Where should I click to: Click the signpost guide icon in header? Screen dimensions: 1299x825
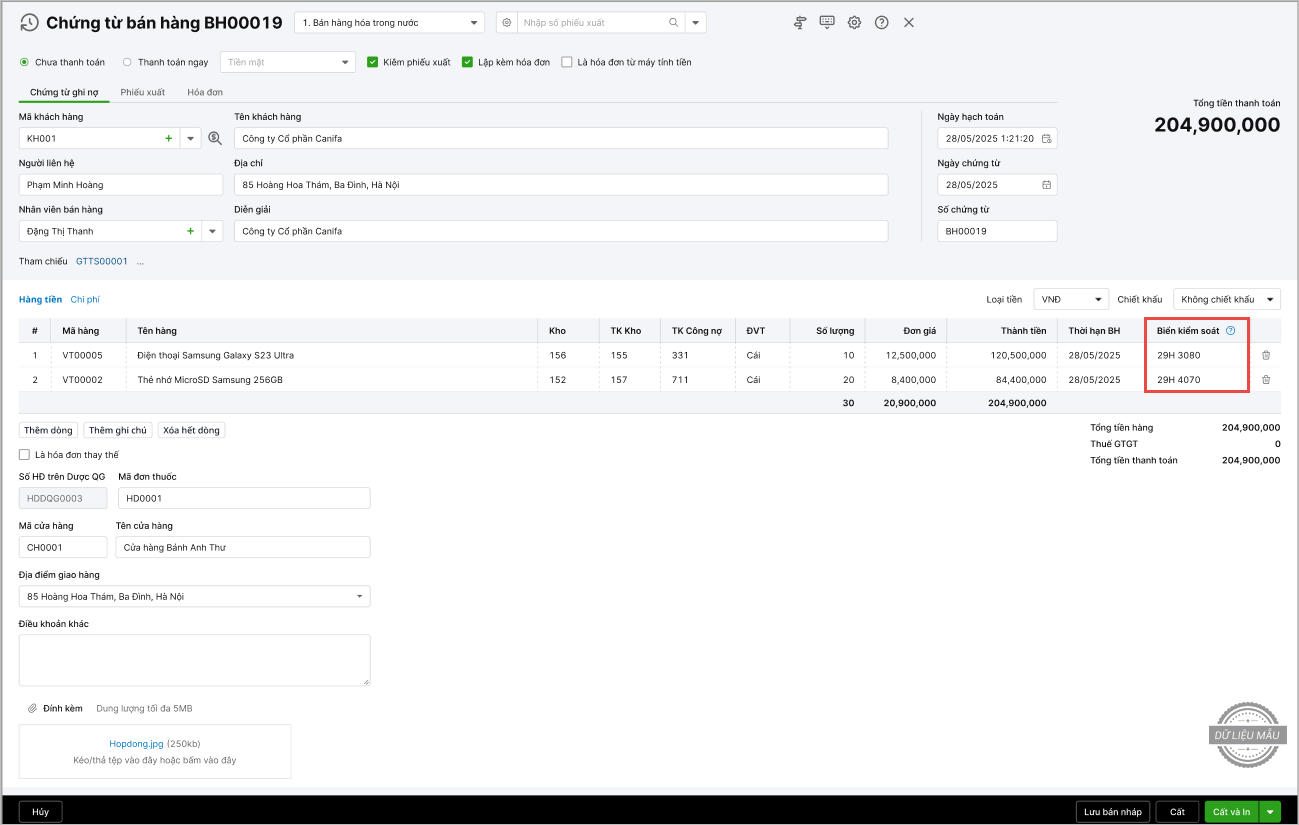pos(800,23)
